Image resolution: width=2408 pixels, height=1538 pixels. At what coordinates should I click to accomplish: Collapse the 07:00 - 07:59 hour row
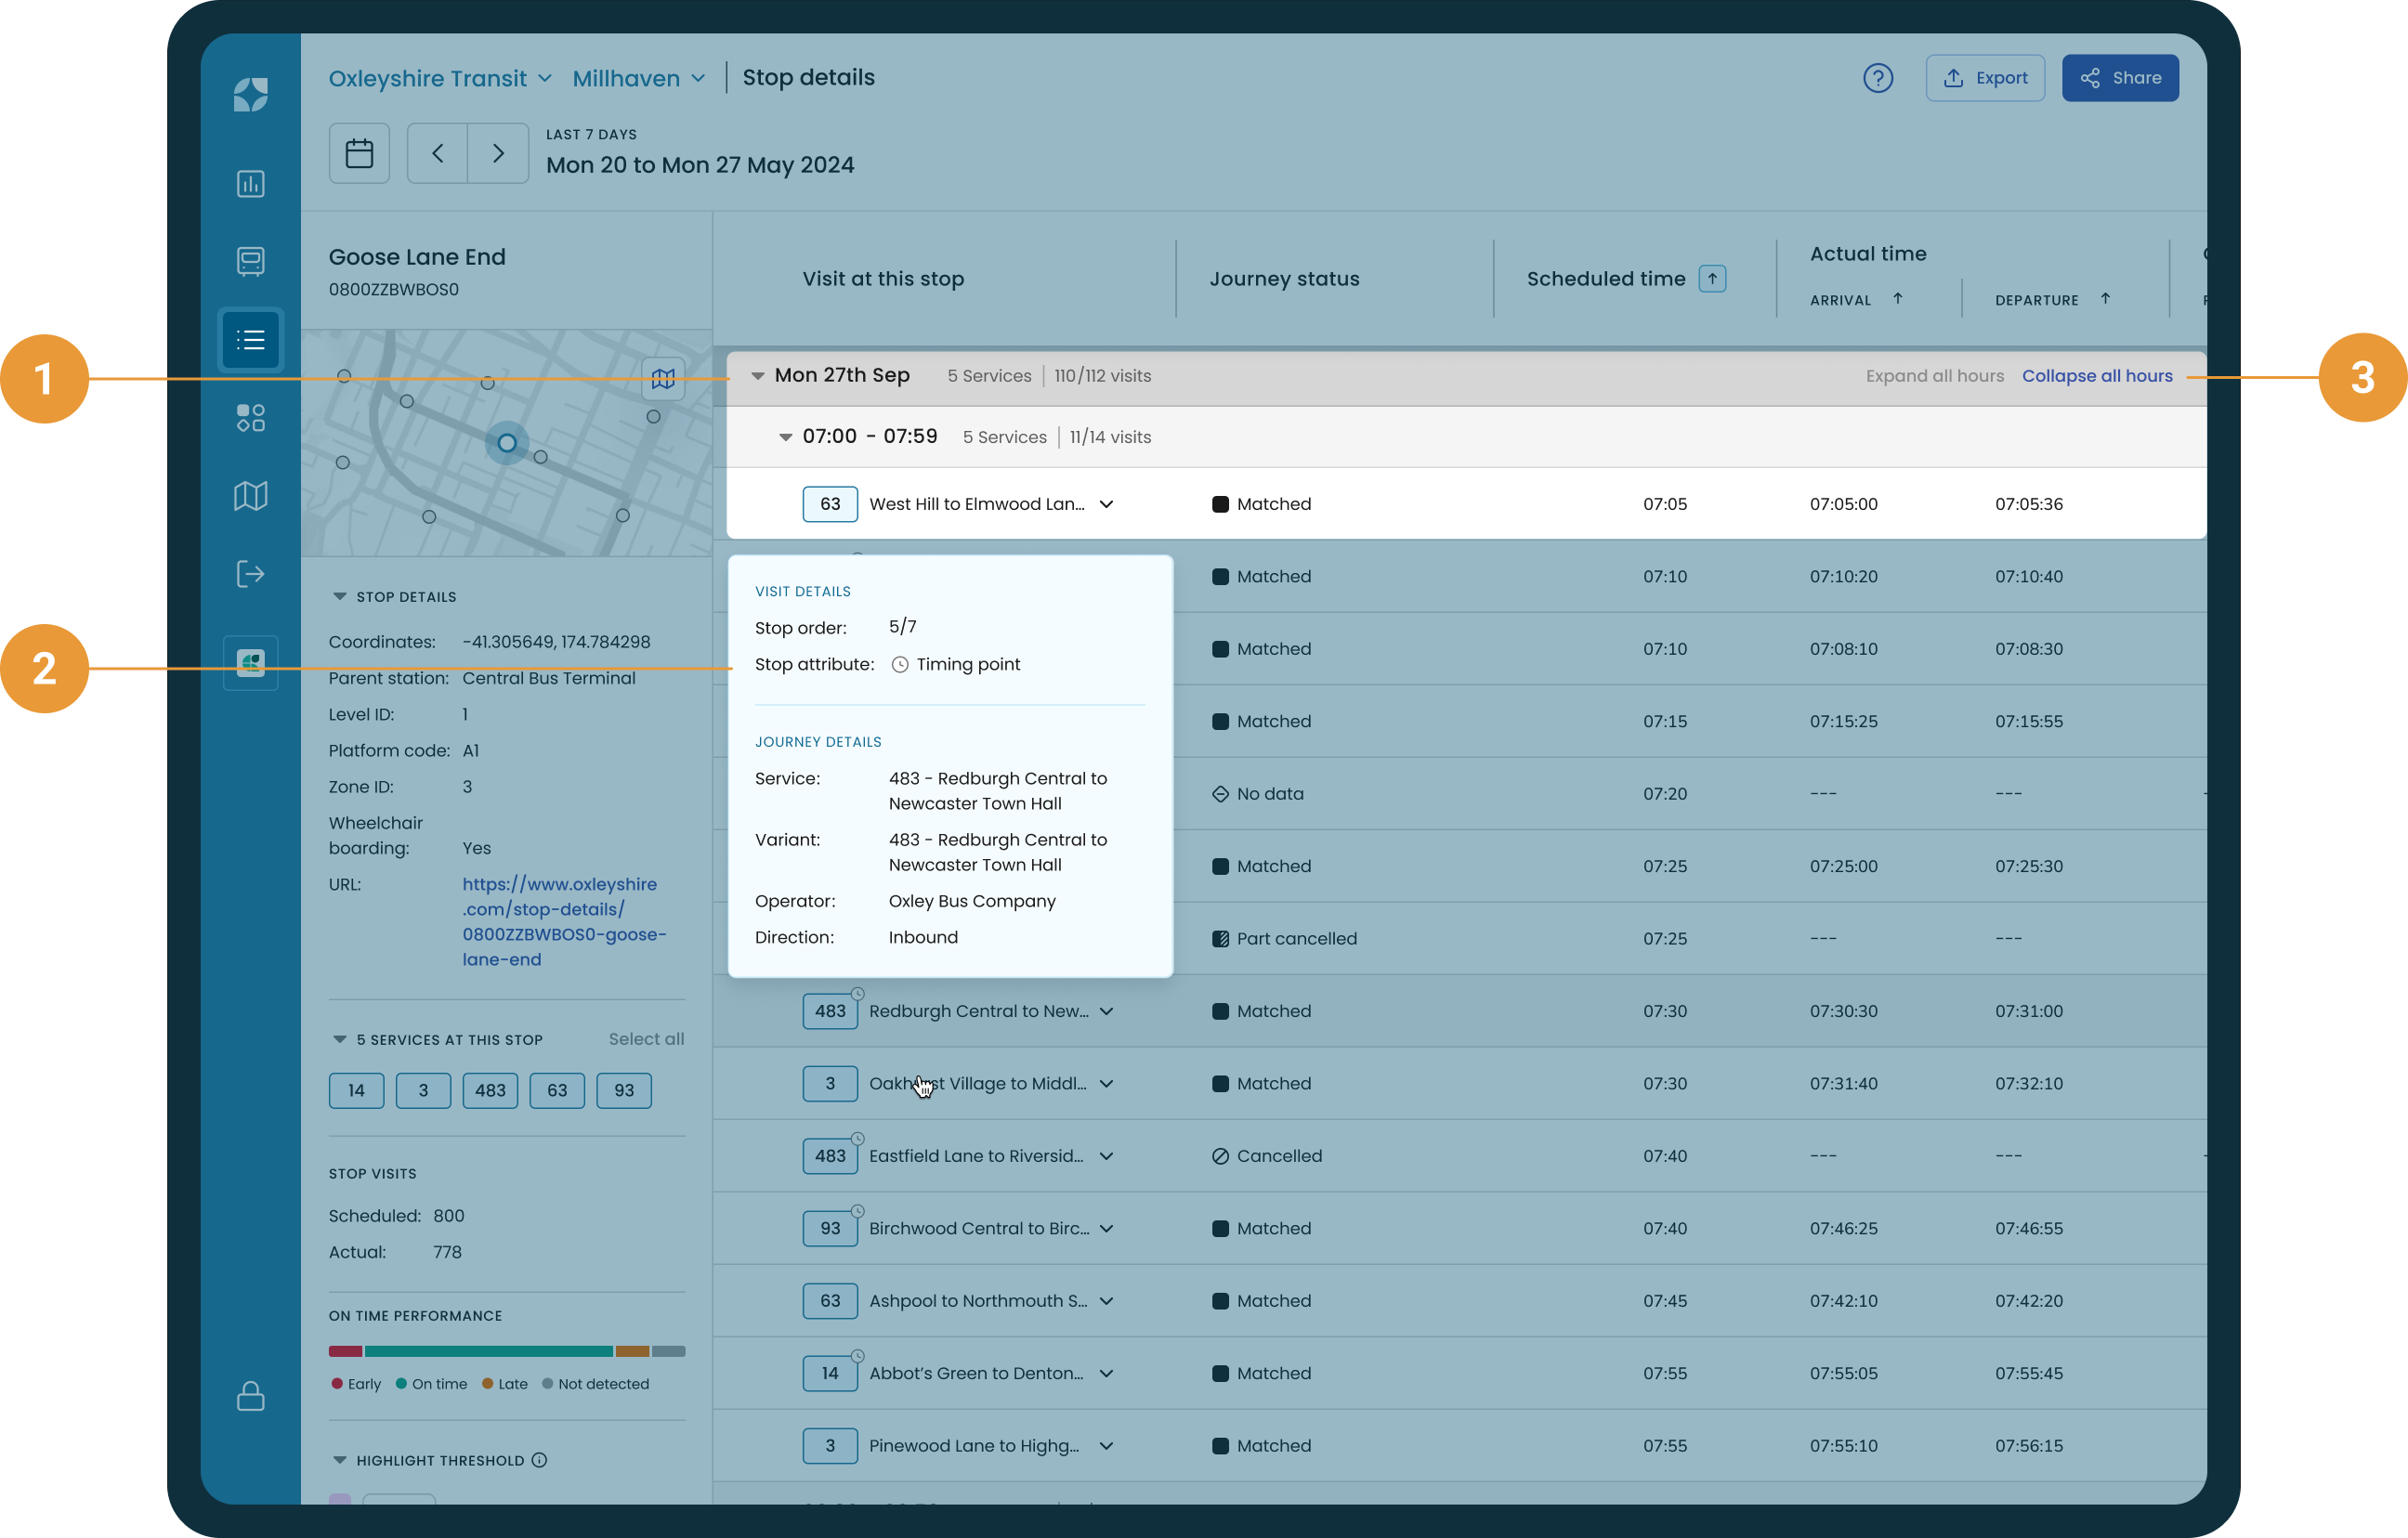coord(785,437)
